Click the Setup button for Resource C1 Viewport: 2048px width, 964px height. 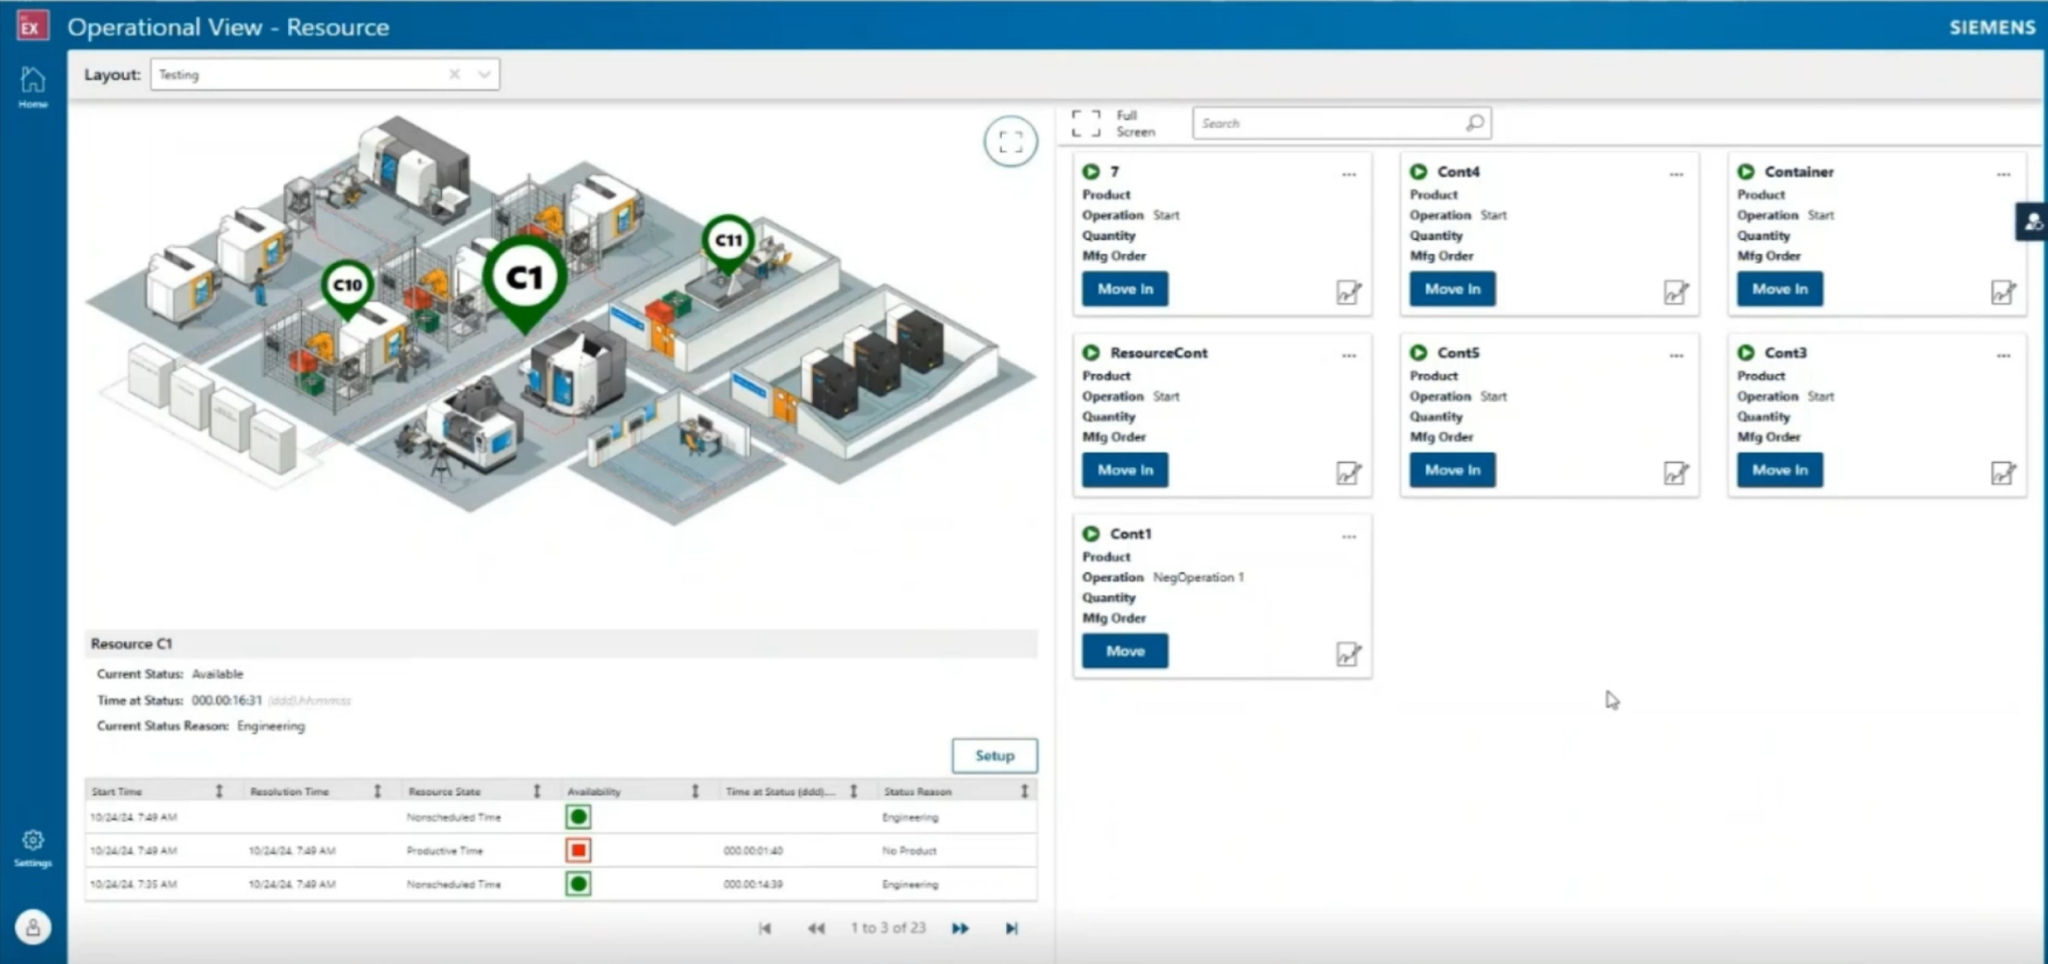995,756
